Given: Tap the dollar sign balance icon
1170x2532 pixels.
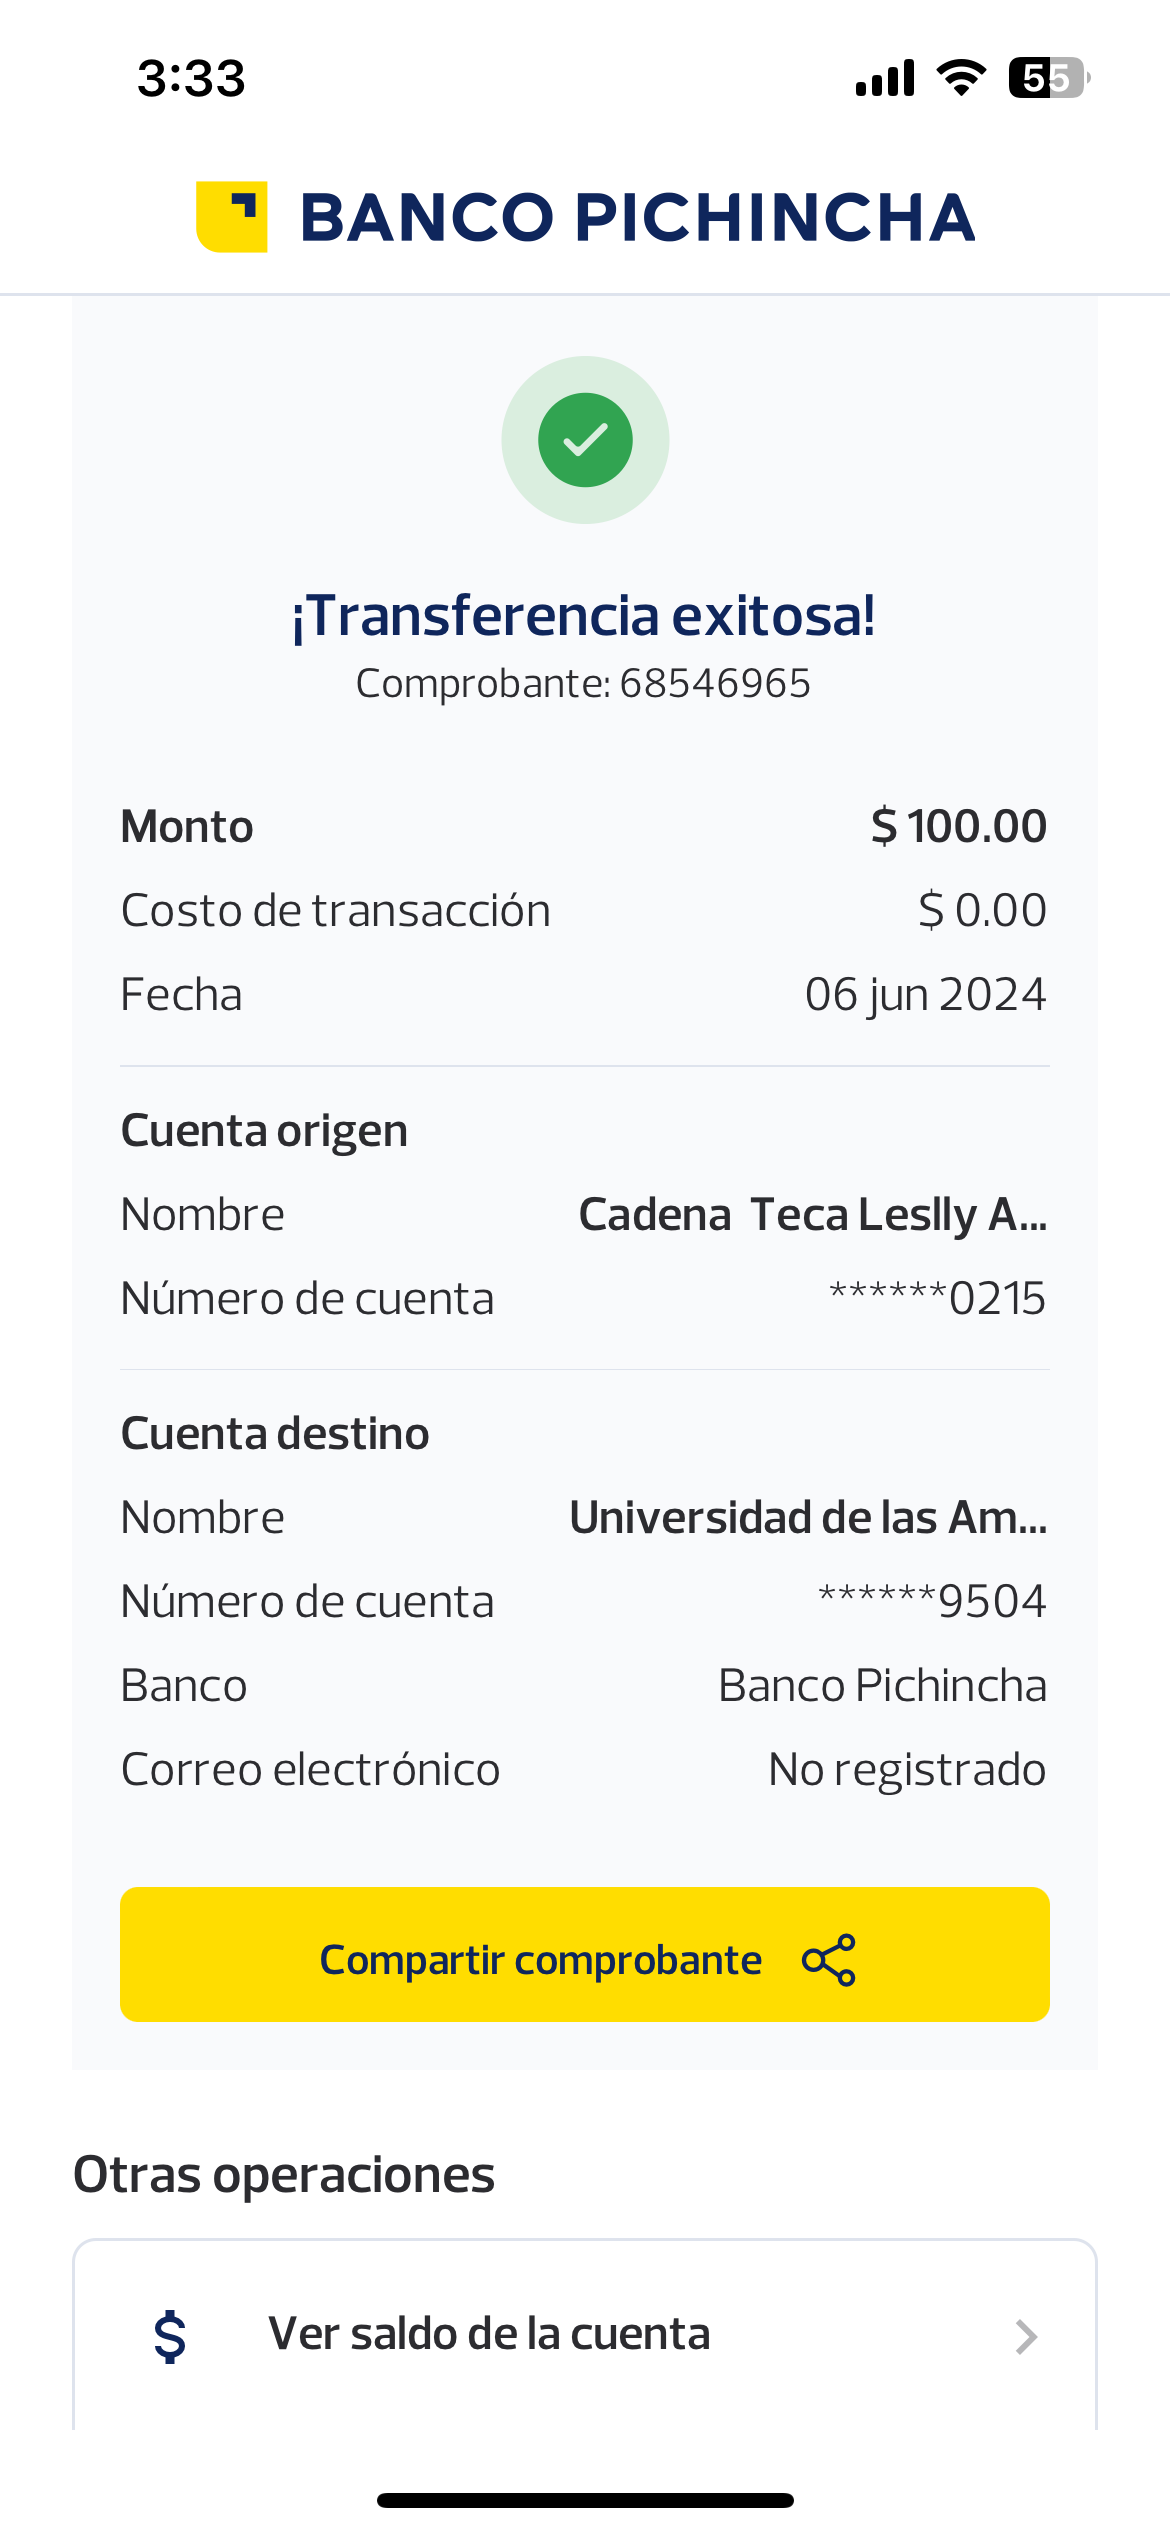Looking at the screenshot, I should tap(170, 2336).
